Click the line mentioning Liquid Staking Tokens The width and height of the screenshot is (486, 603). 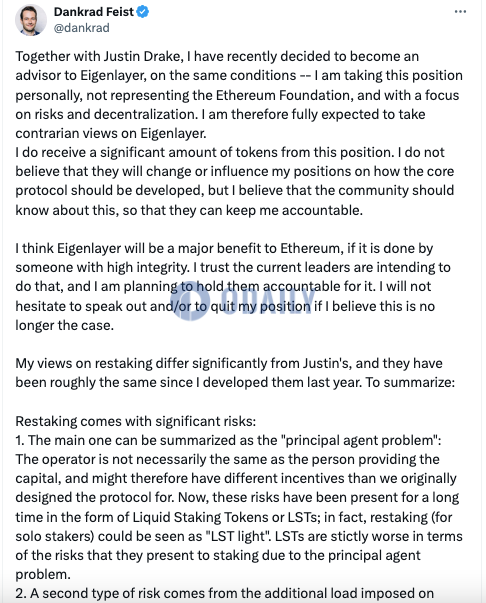[x=234, y=517]
